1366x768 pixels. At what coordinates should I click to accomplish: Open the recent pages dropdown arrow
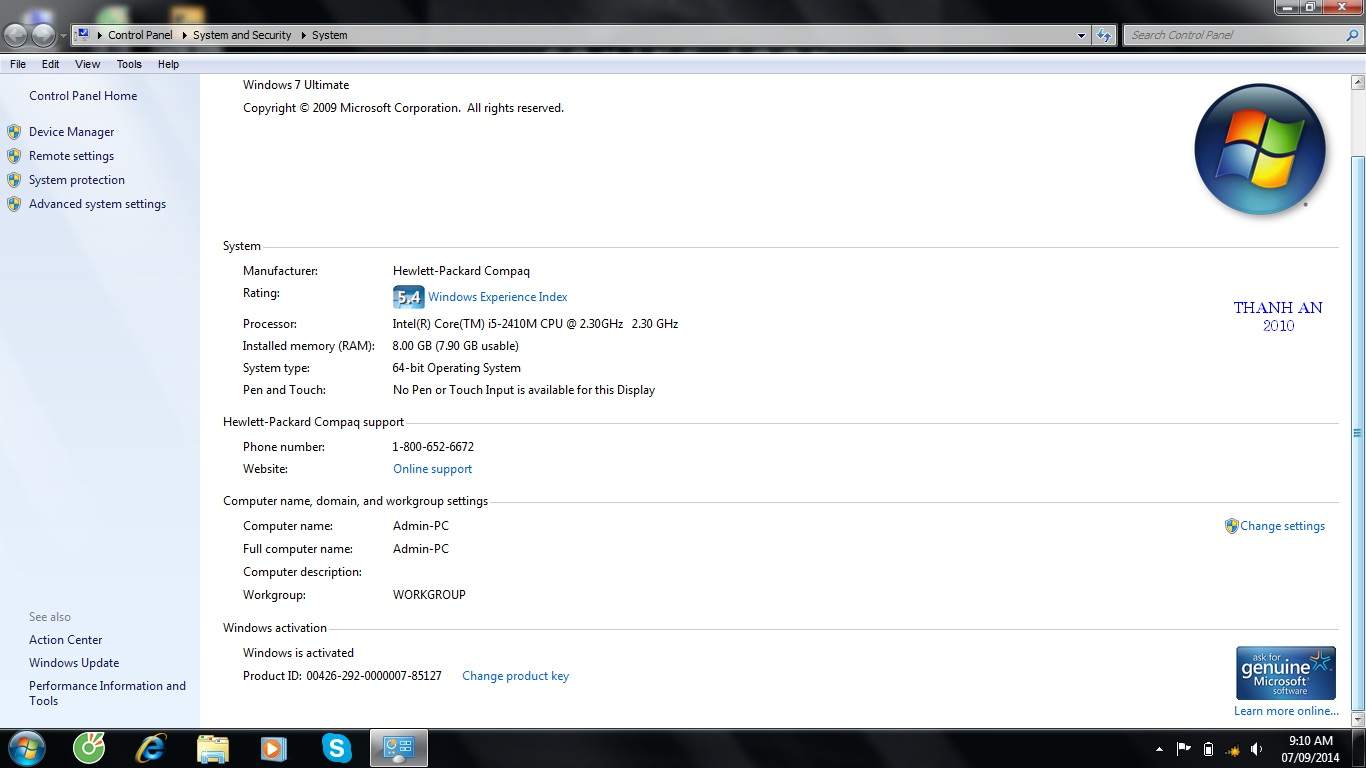(x=64, y=36)
